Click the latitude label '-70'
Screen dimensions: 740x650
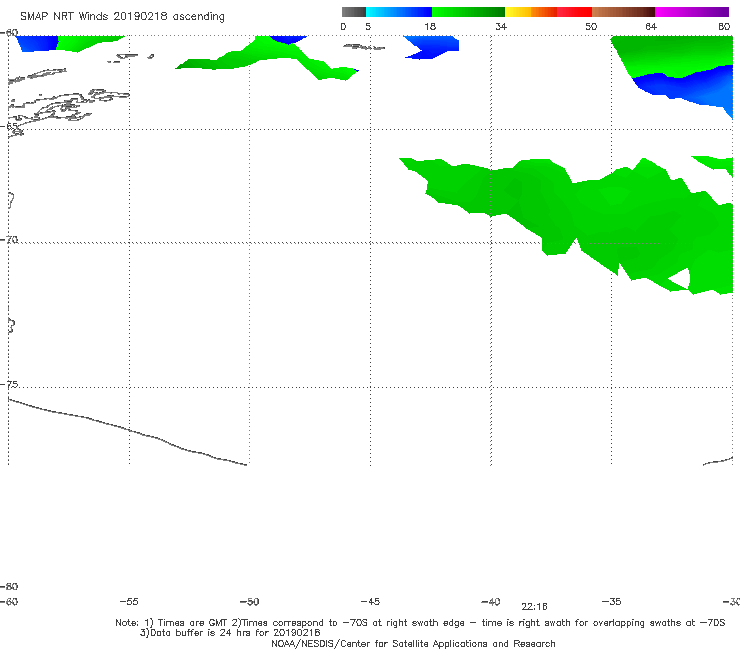[9, 240]
